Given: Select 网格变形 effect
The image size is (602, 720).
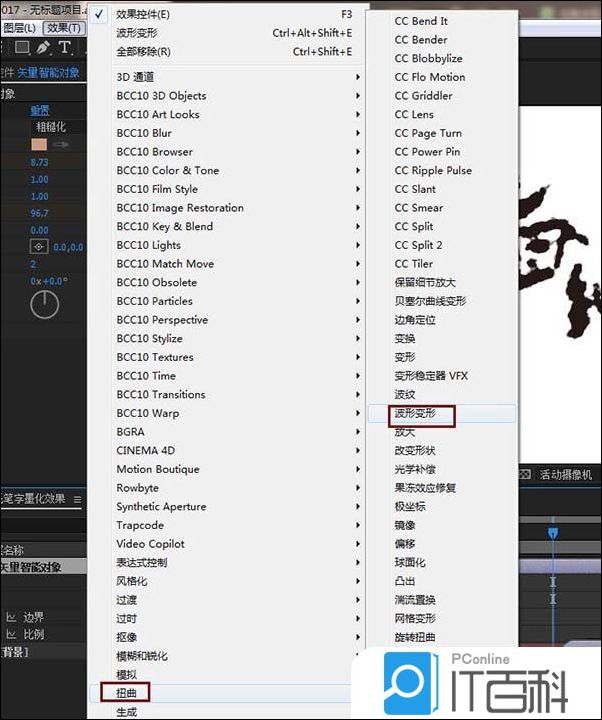Looking at the screenshot, I should coord(442,619).
